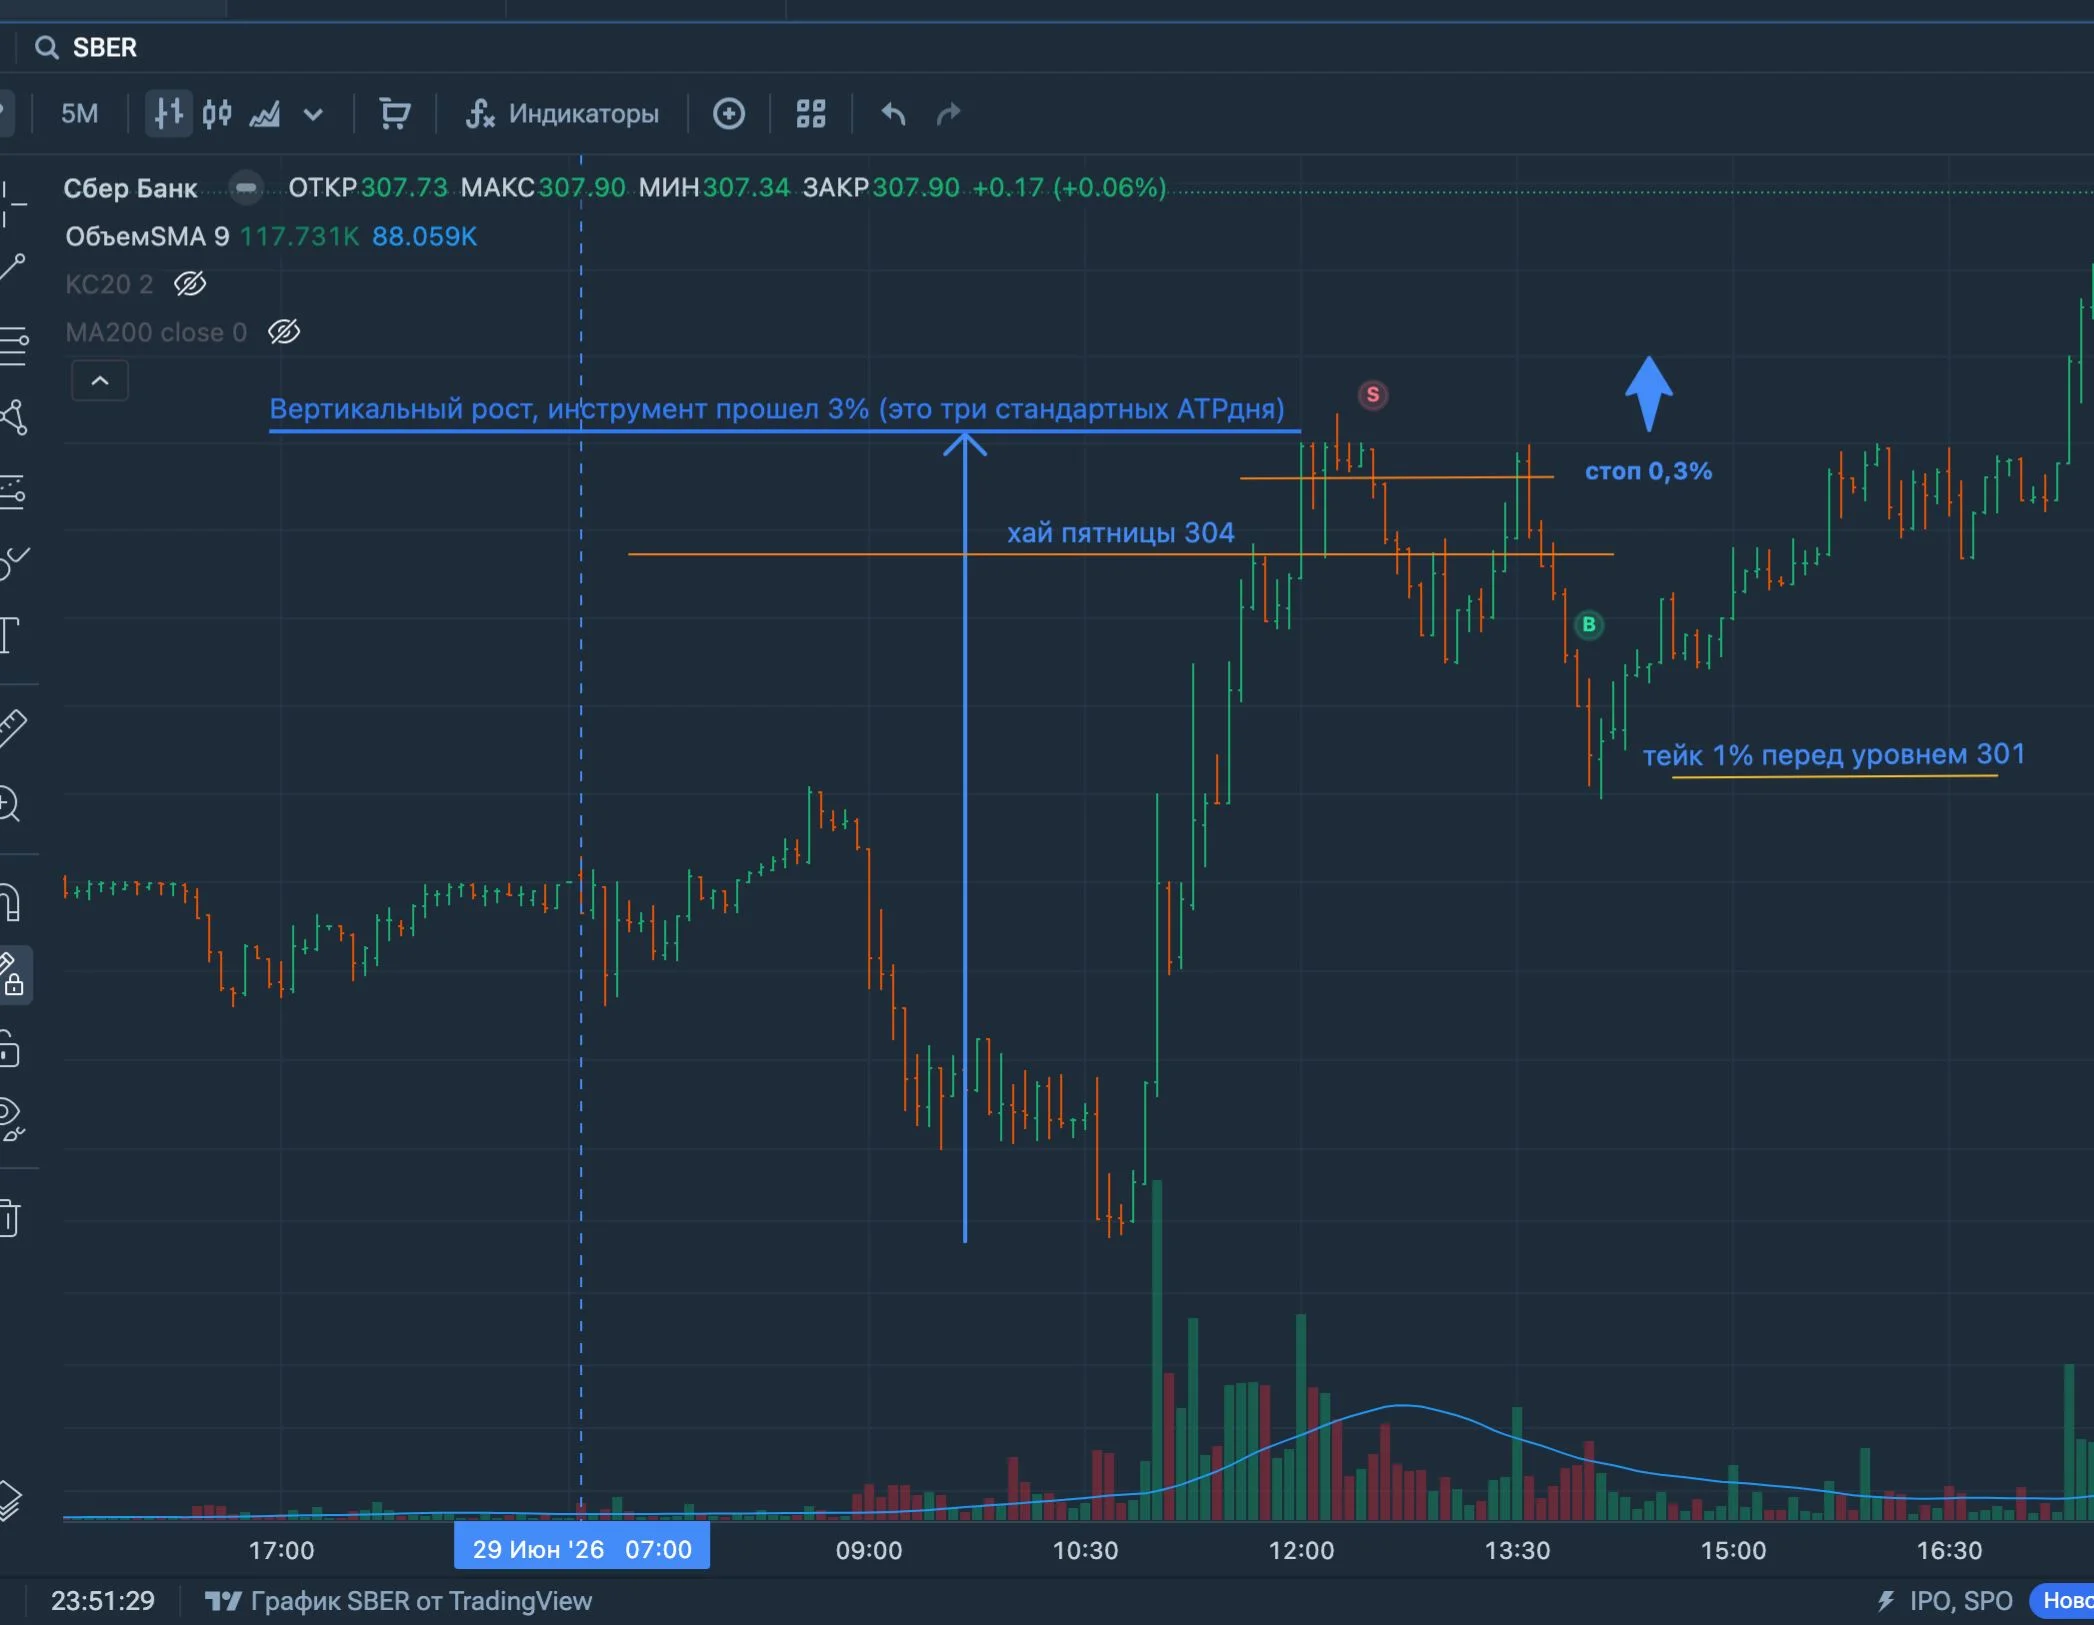The height and width of the screenshot is (1625, 2094).
Task: Click the 'тейк 1% перед уровнем 301' label
Action: 1834,754
